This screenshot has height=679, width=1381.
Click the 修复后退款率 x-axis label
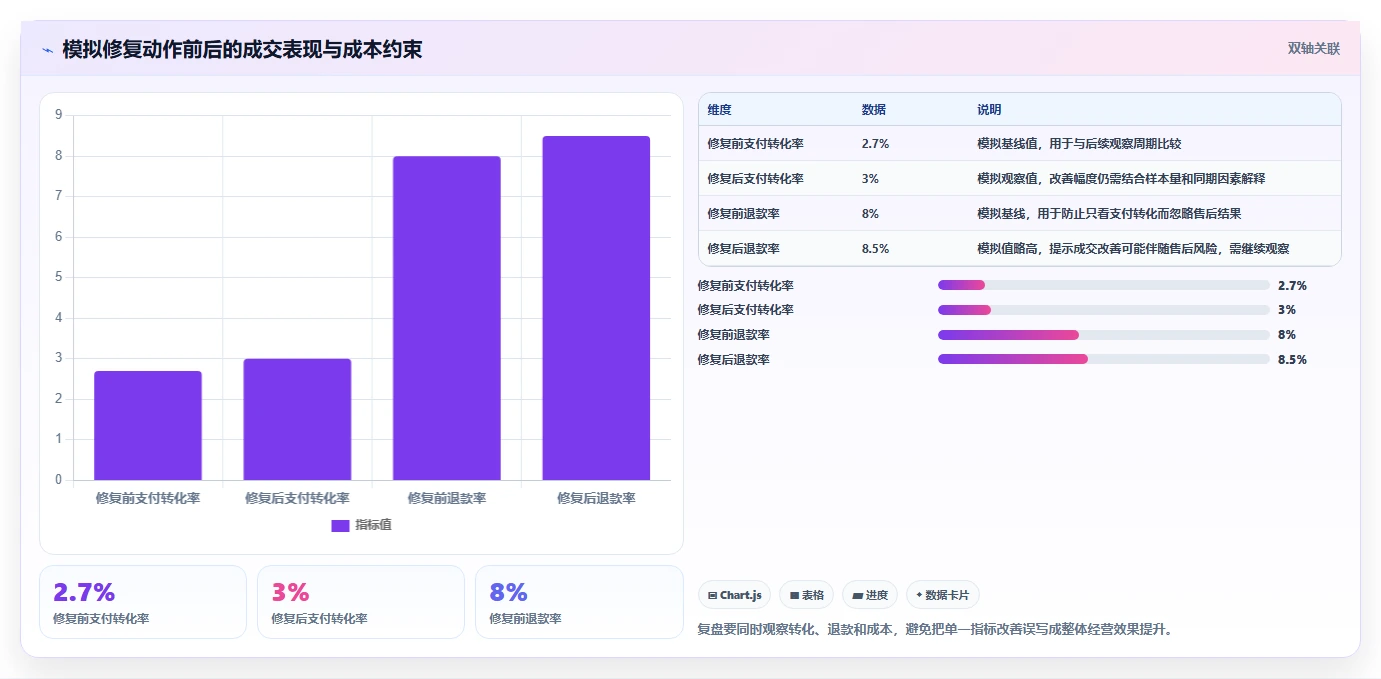pos(596,498)
